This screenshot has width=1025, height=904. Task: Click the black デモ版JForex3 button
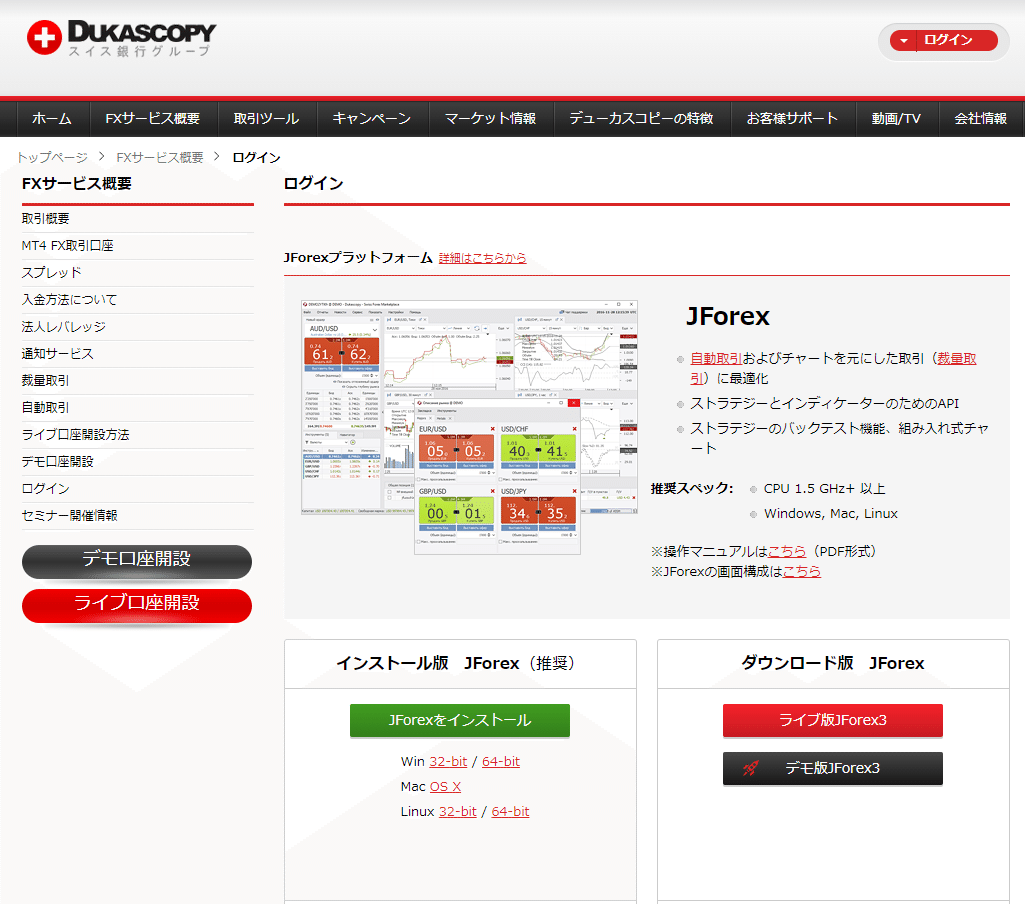(833, 768)
